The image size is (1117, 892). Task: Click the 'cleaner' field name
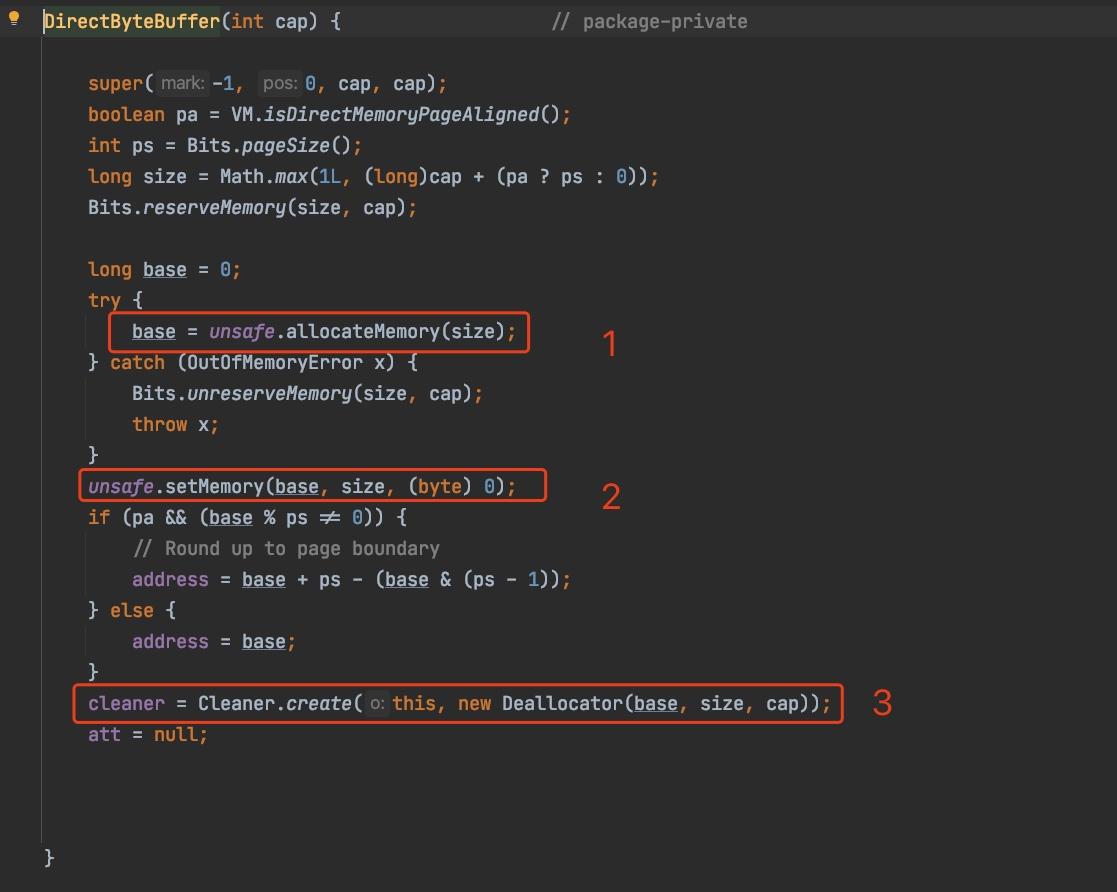click(x=126, y=704)
